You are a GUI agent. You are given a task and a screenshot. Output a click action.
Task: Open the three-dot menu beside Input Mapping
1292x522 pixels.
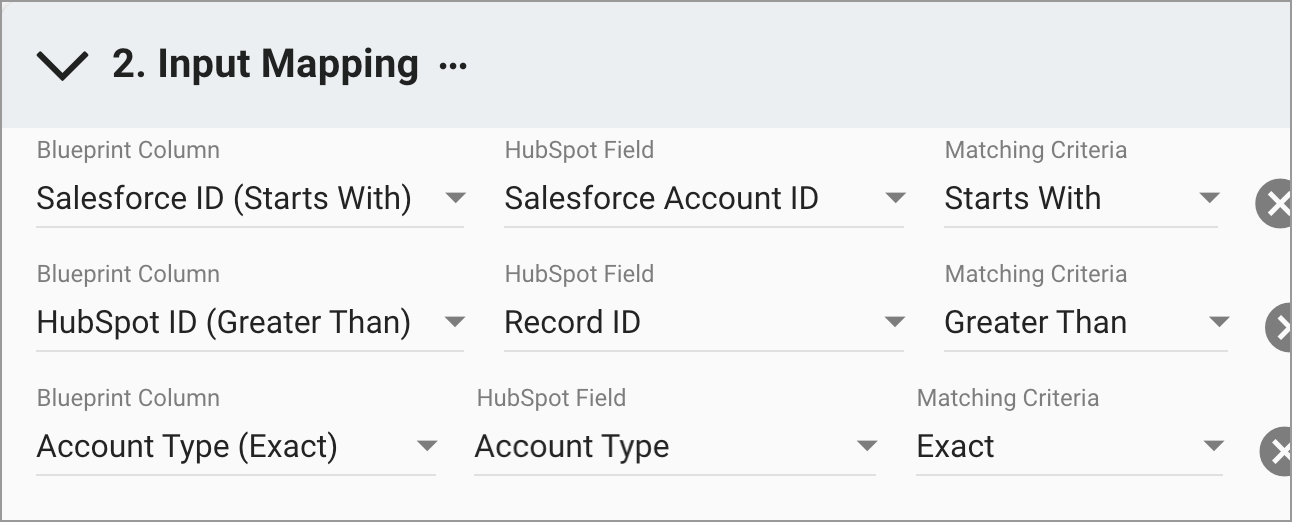(453, 67)
